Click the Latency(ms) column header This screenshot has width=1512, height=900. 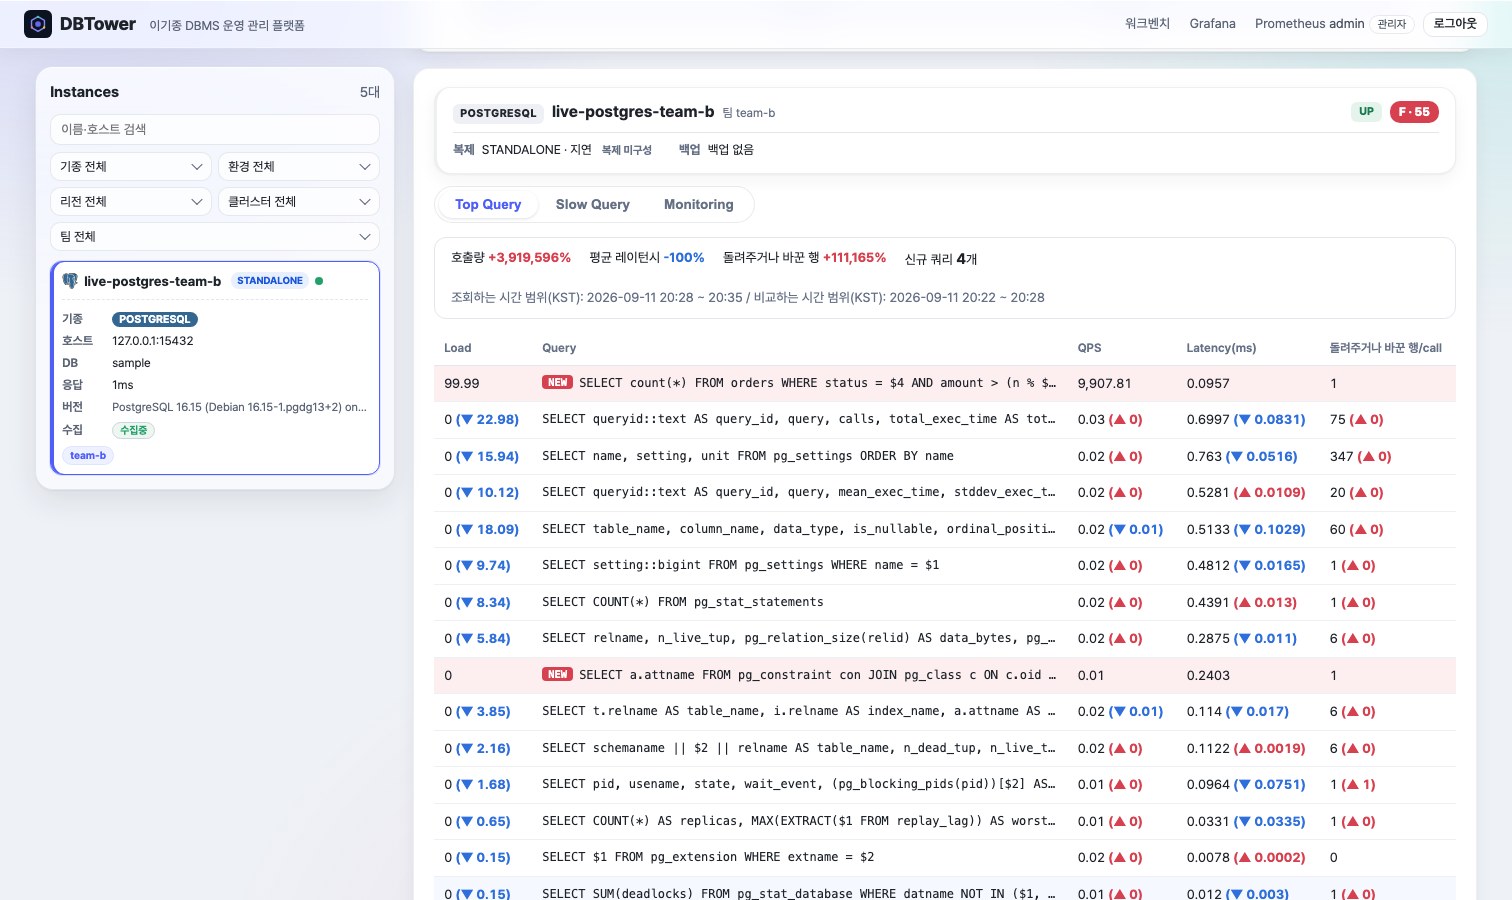pyautogui.click(x=1222, y=348)
